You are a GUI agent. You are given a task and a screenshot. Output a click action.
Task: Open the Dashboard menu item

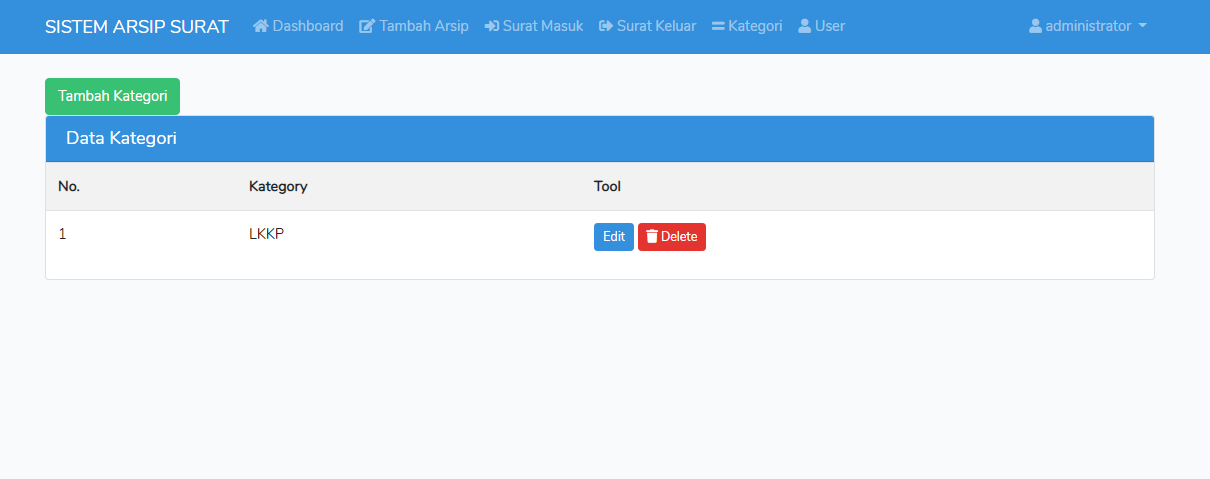[x=298, y=26]
